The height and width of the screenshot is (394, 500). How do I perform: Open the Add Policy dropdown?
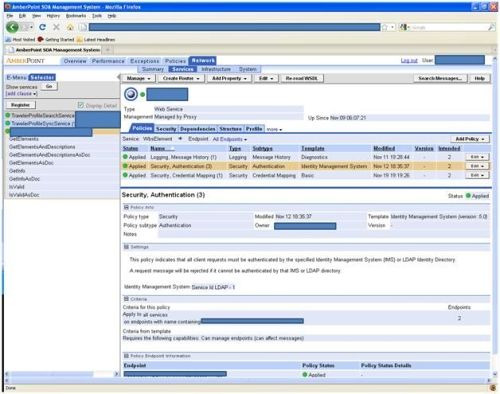tap(470, 139)
